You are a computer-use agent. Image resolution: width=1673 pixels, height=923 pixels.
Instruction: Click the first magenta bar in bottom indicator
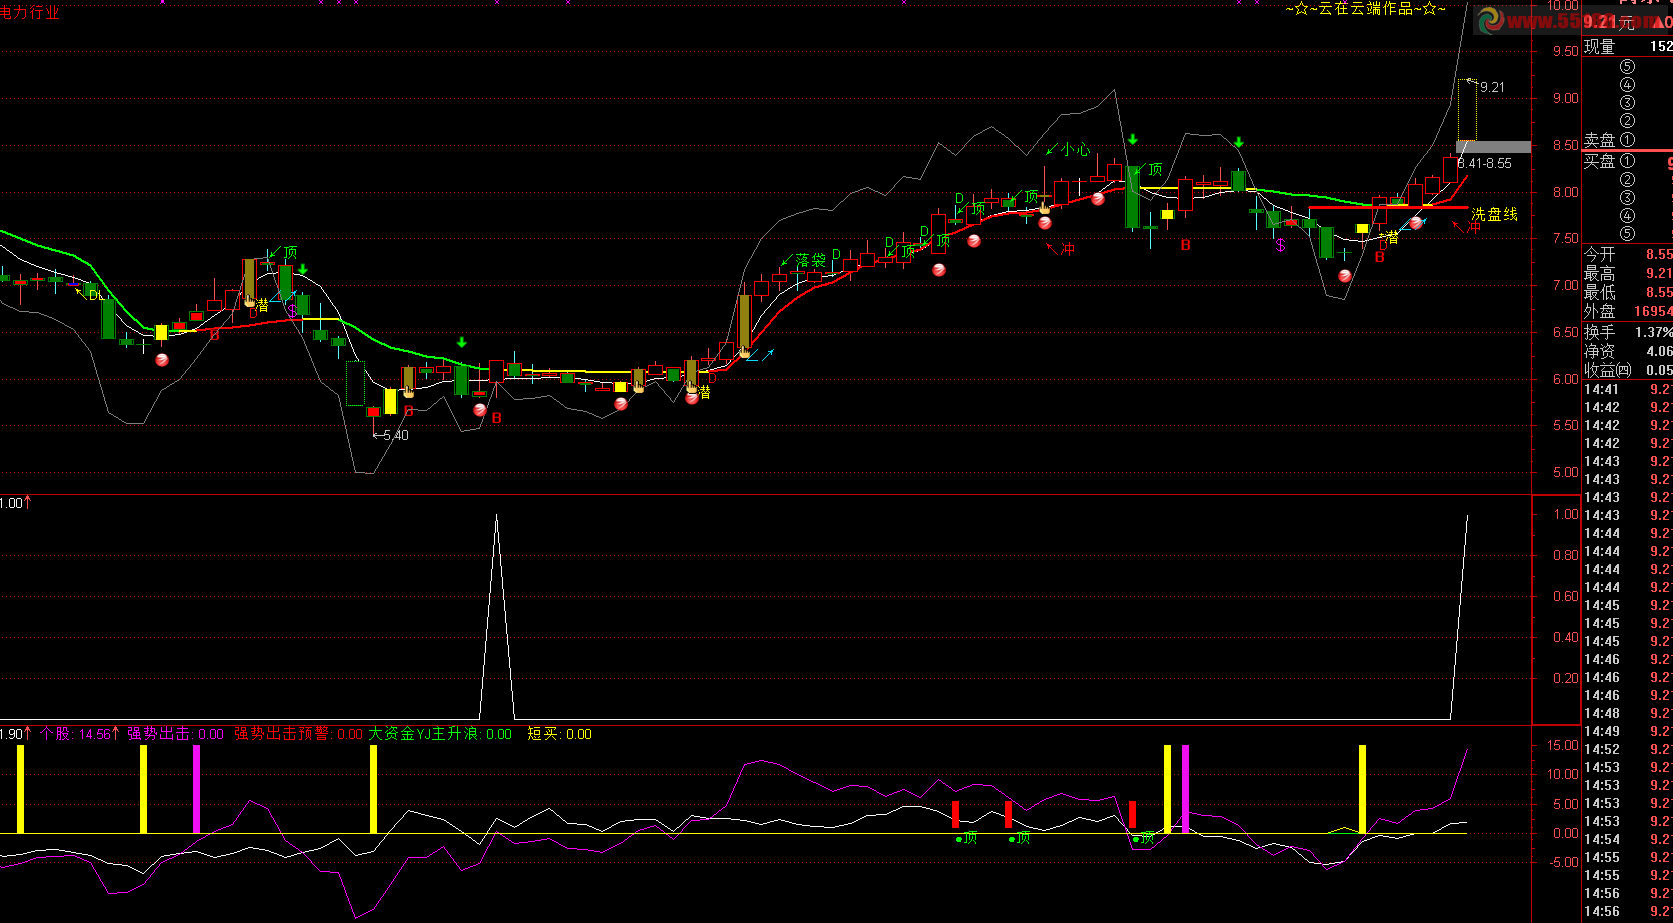(196, 788)
